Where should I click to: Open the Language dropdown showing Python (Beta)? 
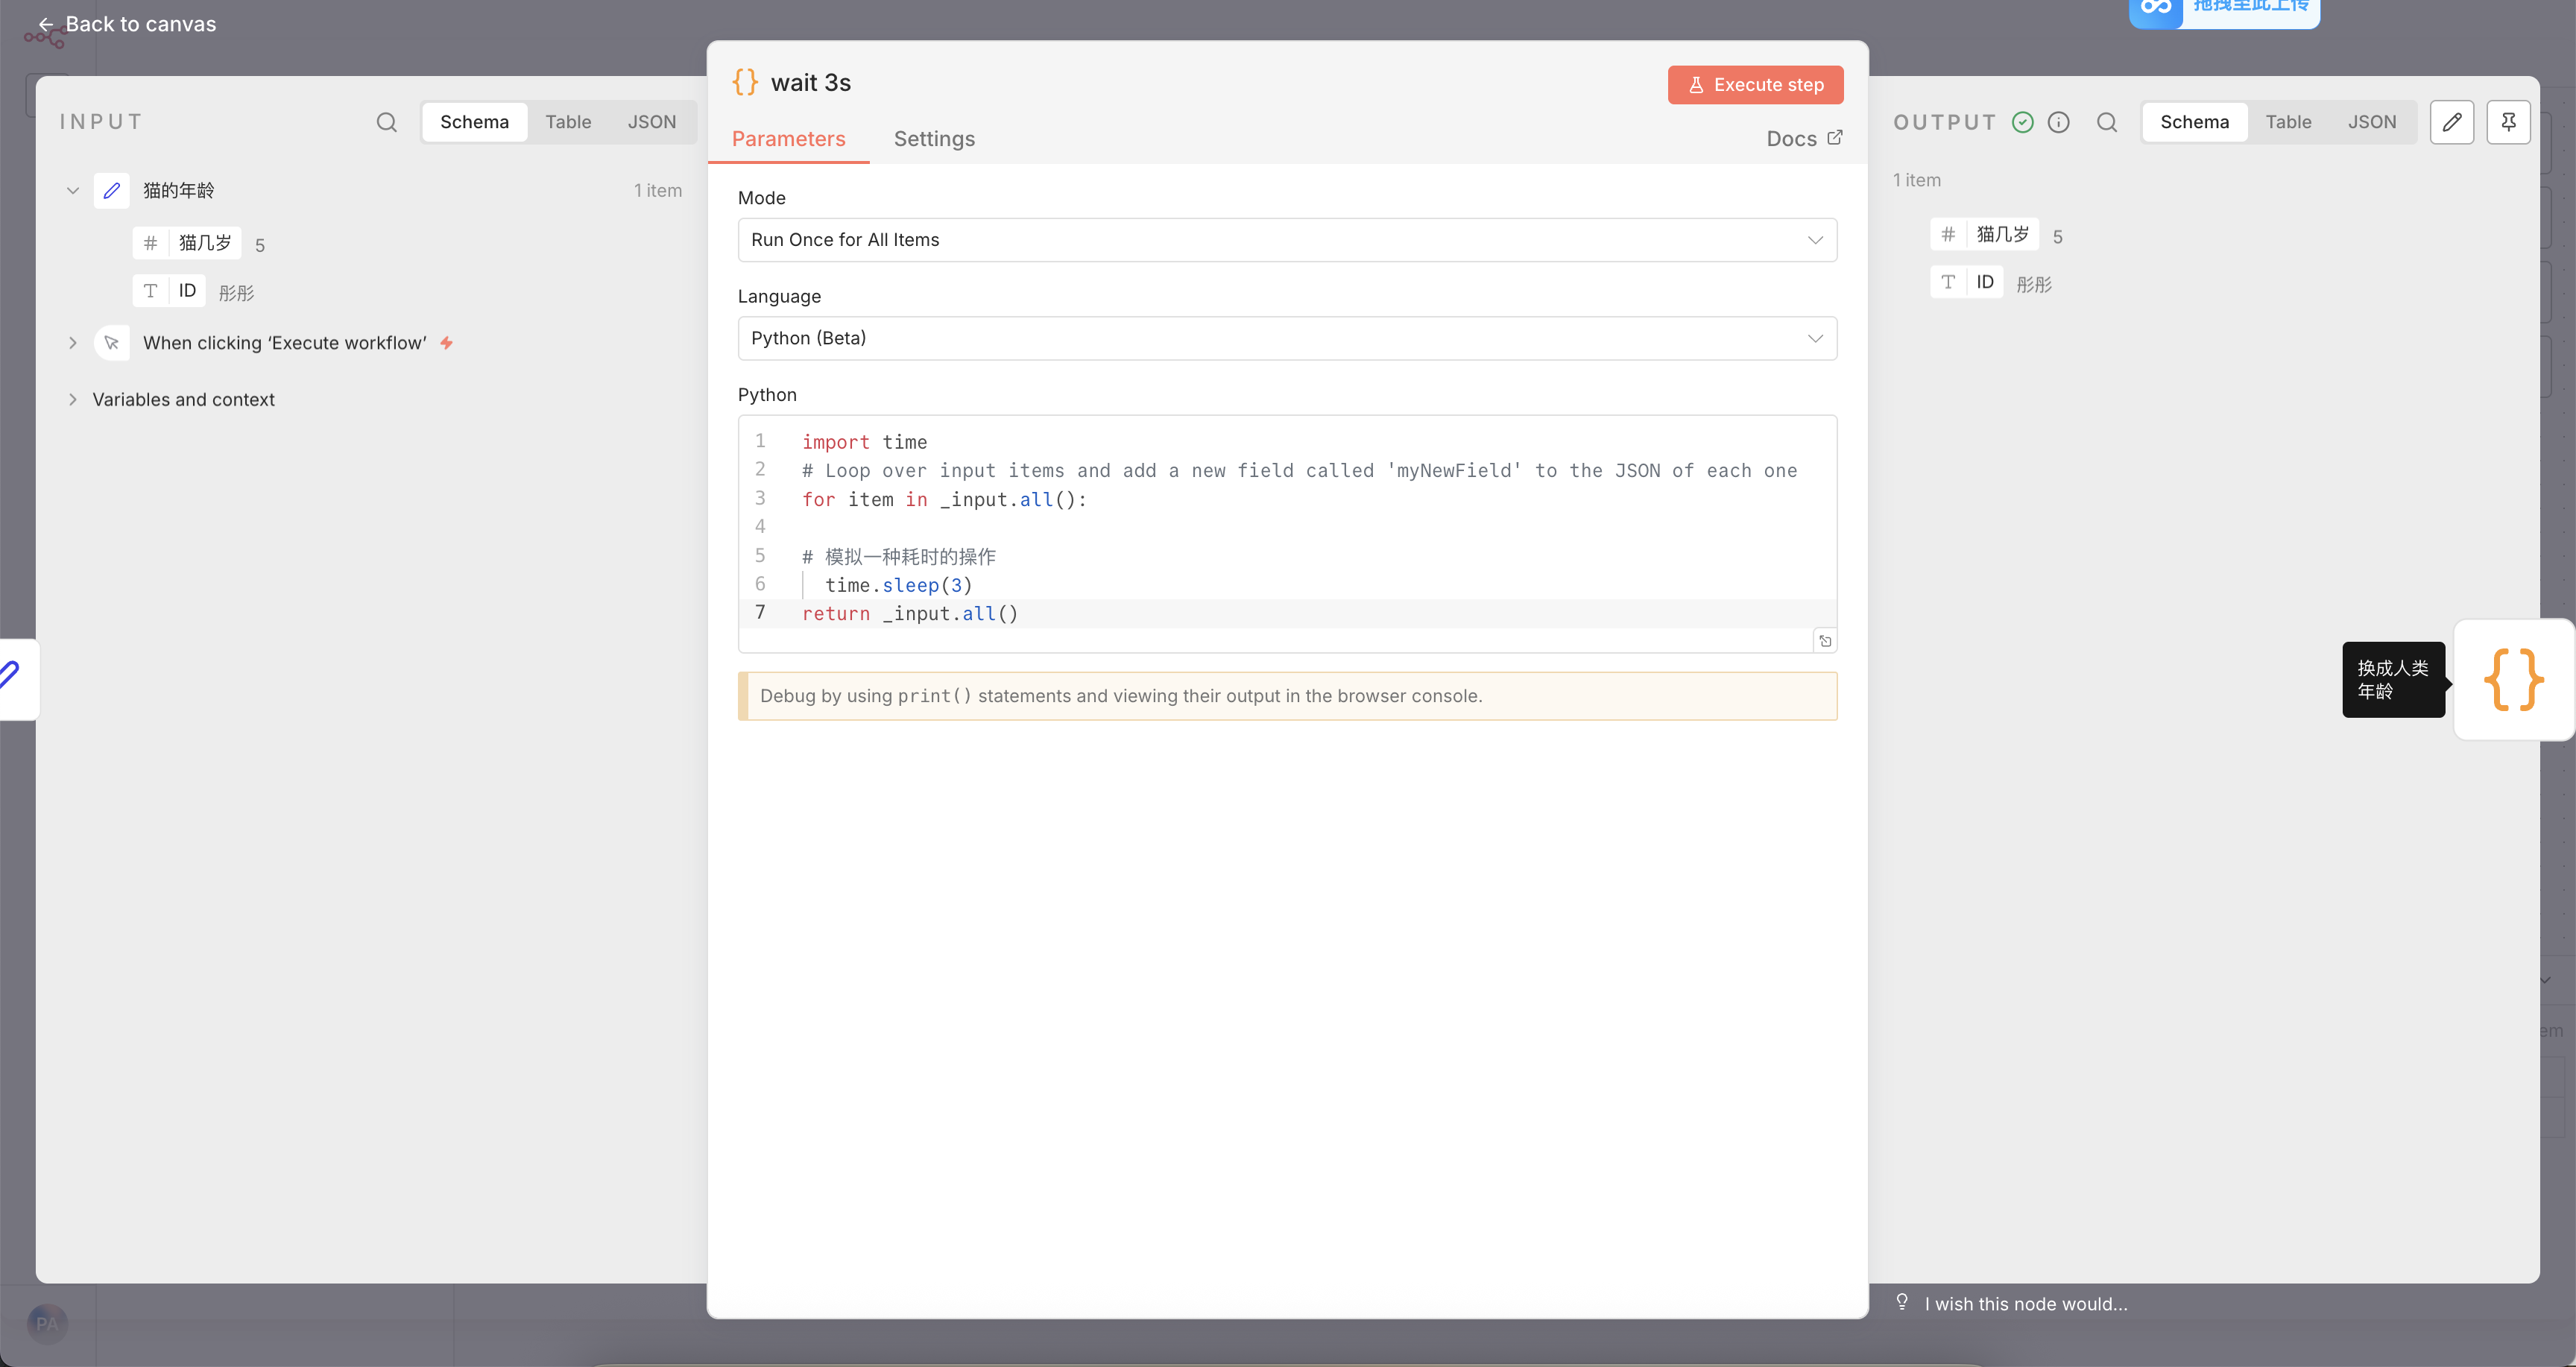(1286, 338)
